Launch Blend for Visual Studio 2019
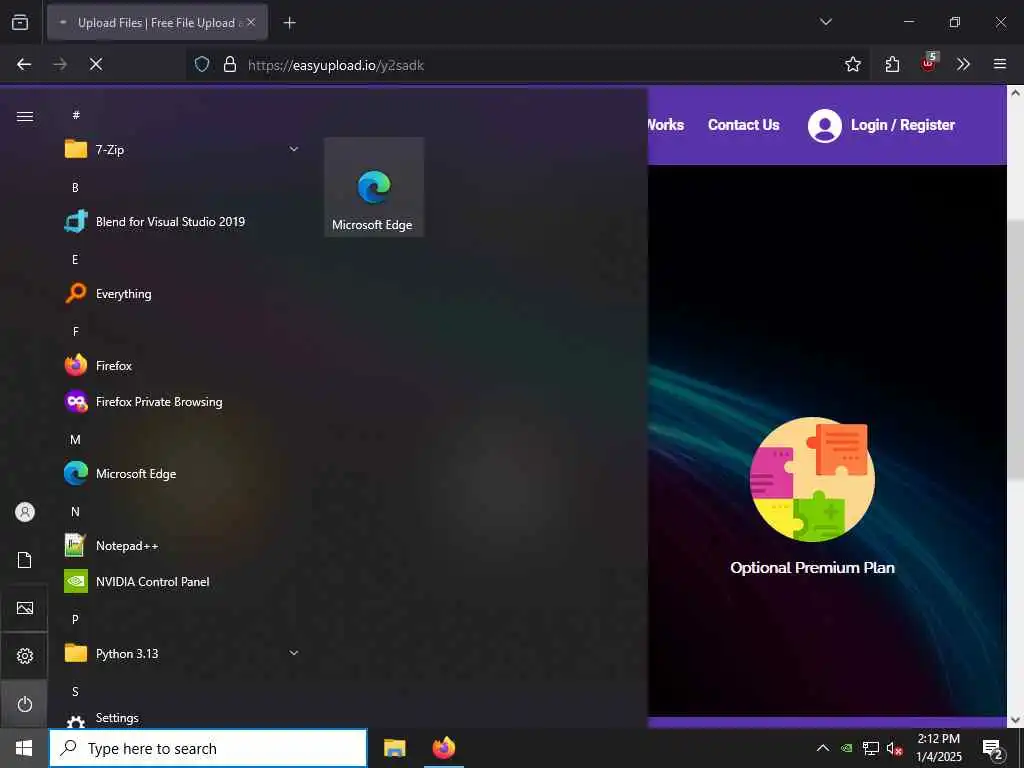Screen dimensions: 1024x768 click(x=181, y=222)
